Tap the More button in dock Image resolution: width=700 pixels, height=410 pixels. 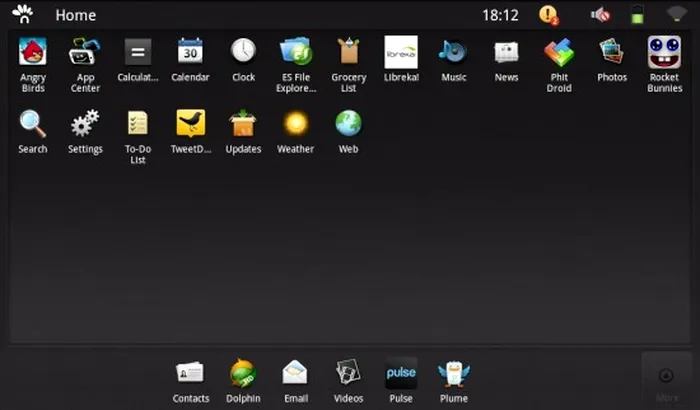[667, 379]
